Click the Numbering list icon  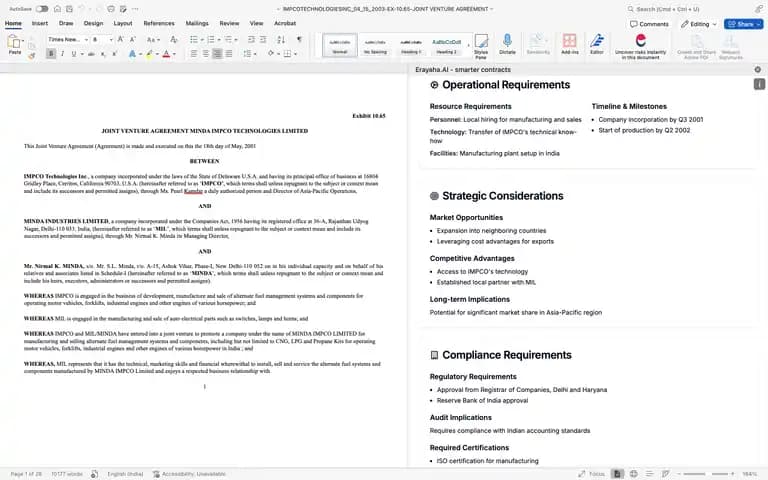coord(211,39)
